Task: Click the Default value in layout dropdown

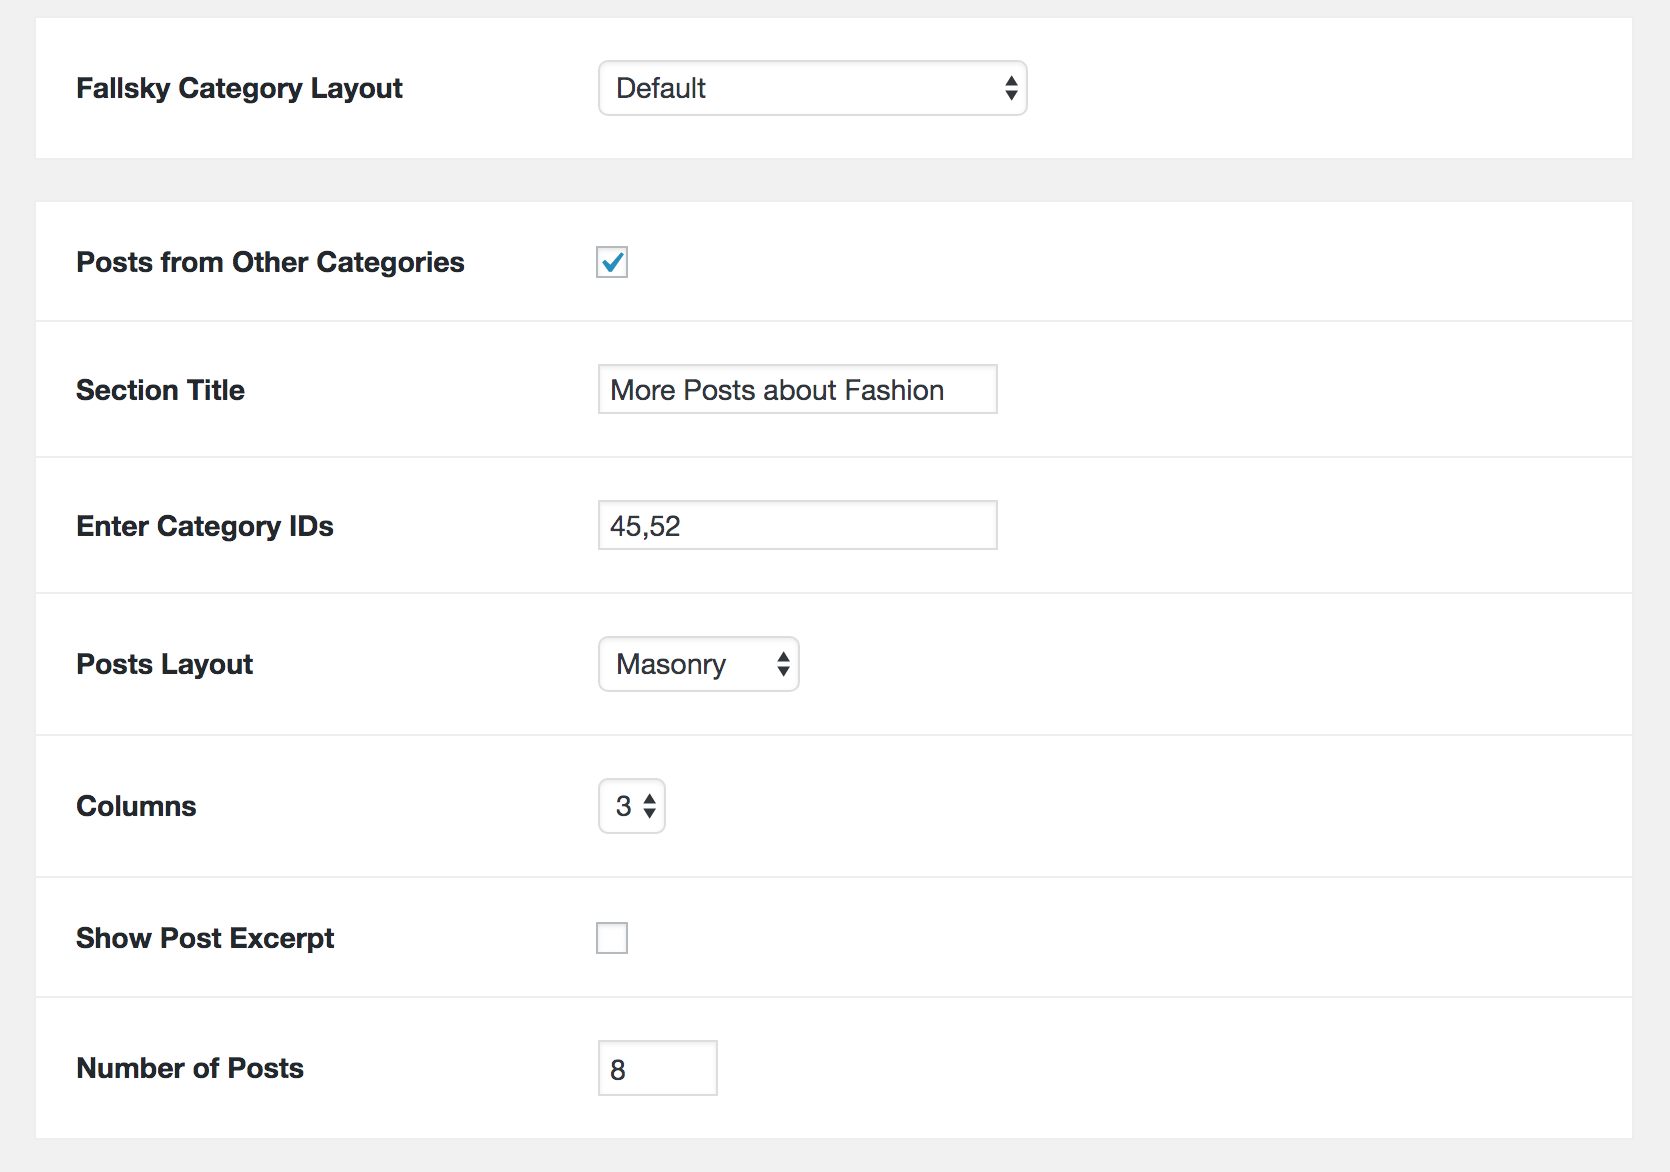Action: click(x=661, y=88)
